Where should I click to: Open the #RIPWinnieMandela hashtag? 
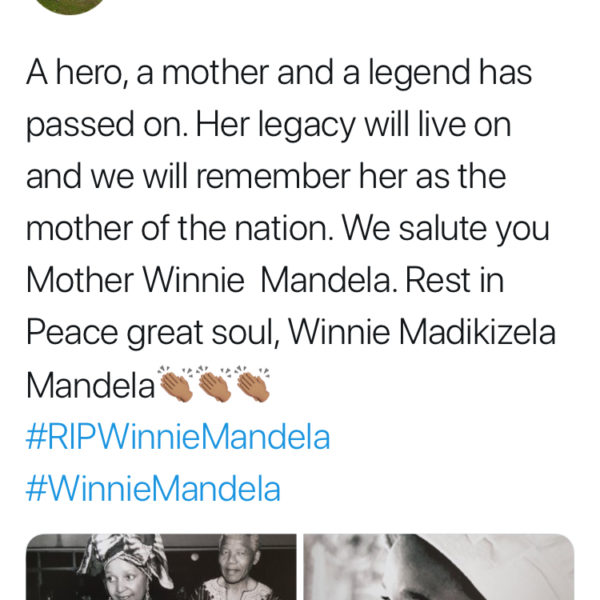coord(177,437)
